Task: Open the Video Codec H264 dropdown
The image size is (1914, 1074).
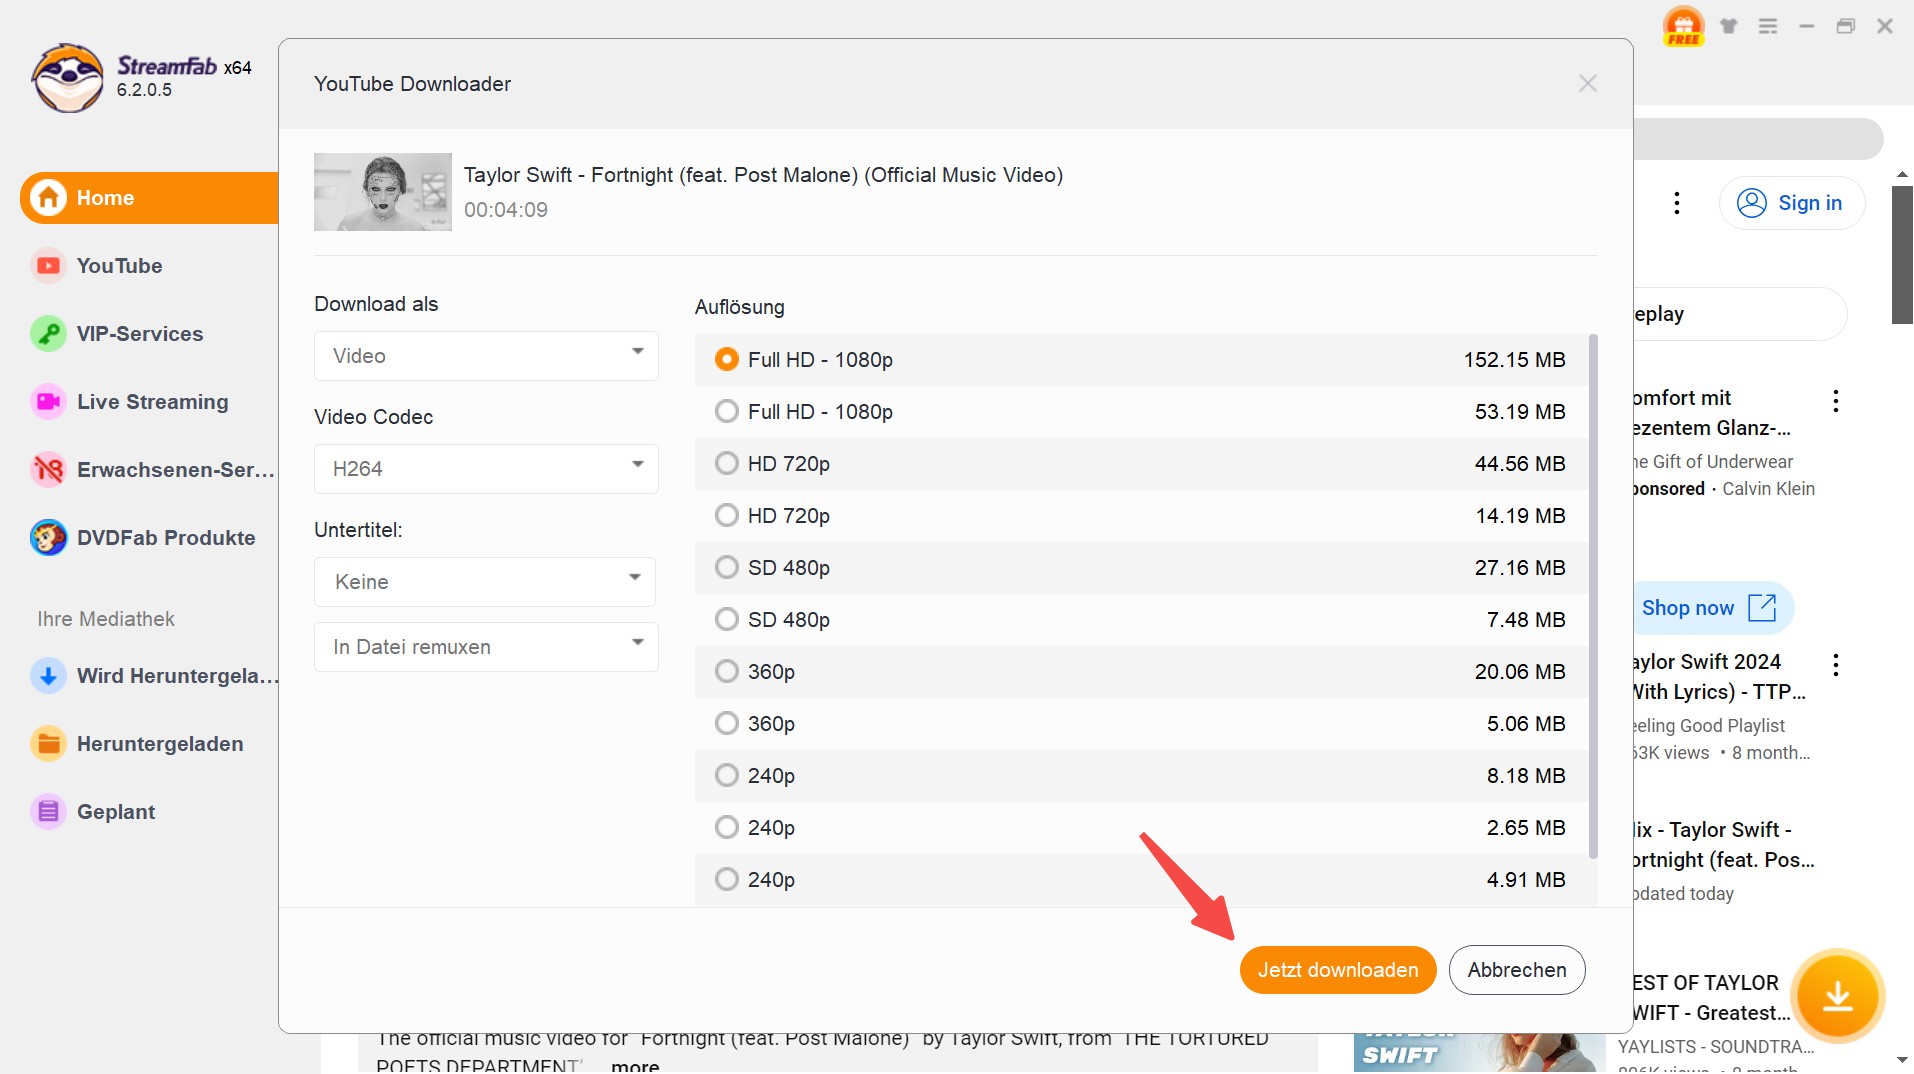Action: pos(486,469)
